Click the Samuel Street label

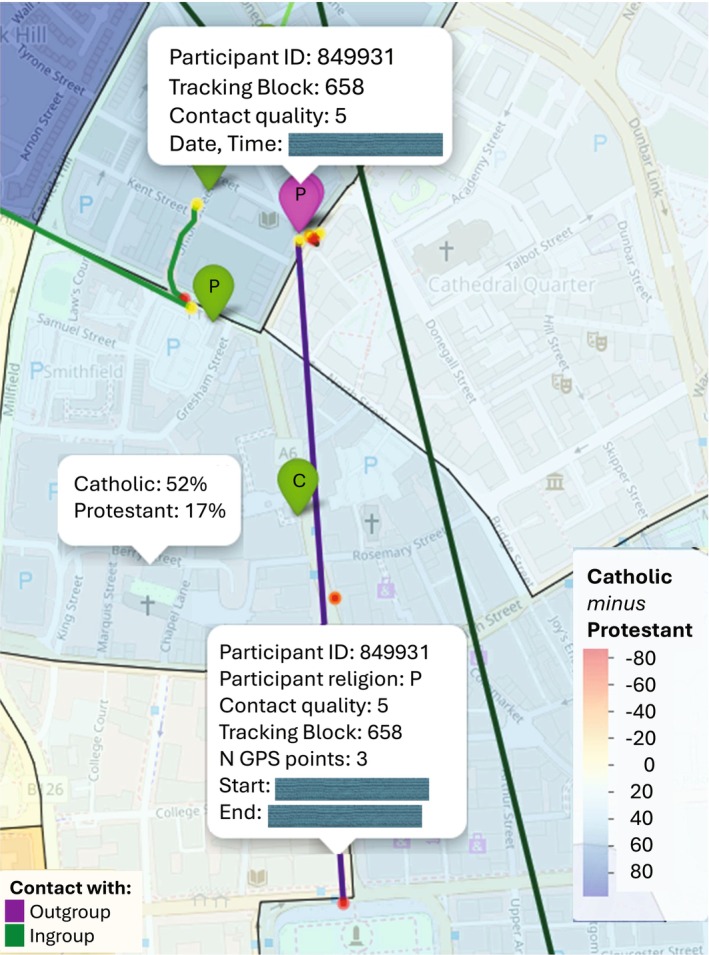coord(76,330)
